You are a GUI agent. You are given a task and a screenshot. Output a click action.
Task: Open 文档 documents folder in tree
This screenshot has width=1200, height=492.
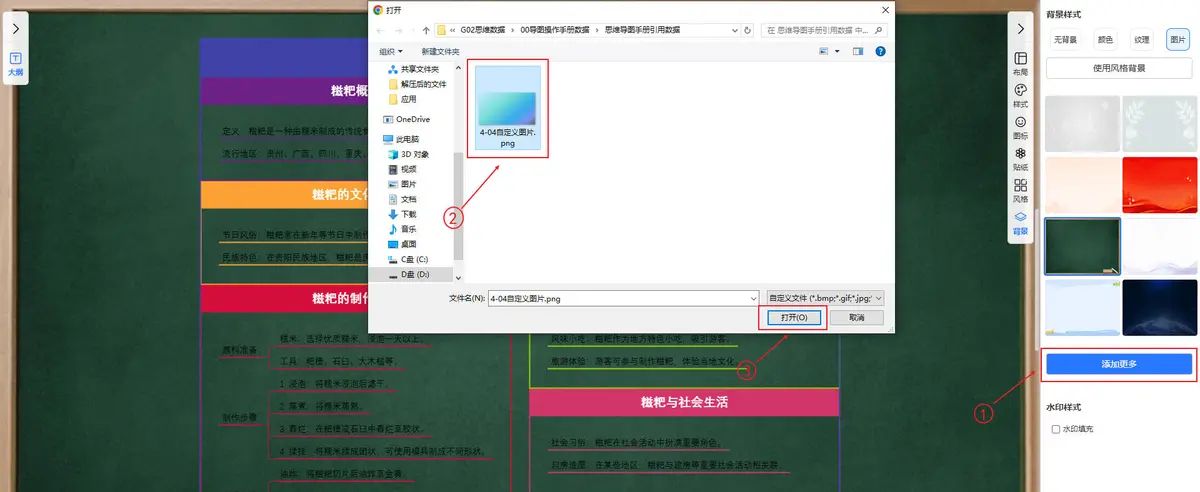[402, 199]
